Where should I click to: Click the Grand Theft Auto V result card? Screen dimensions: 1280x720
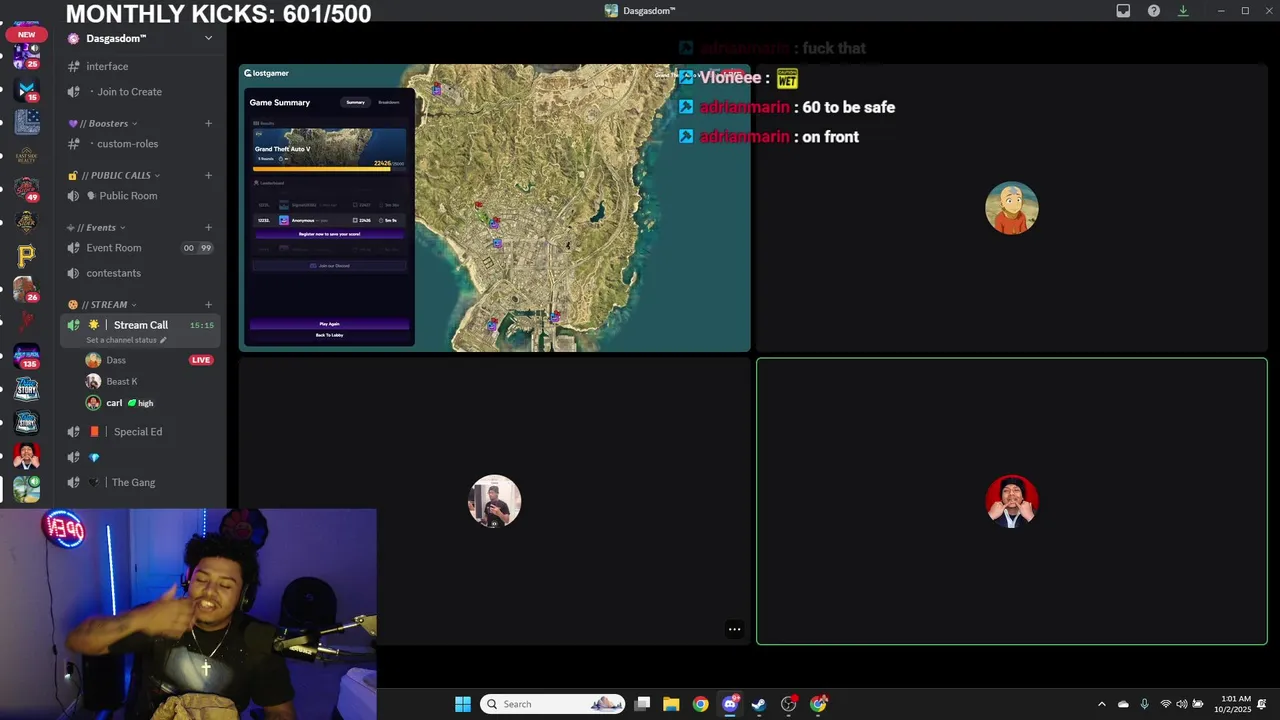point(329,147)
